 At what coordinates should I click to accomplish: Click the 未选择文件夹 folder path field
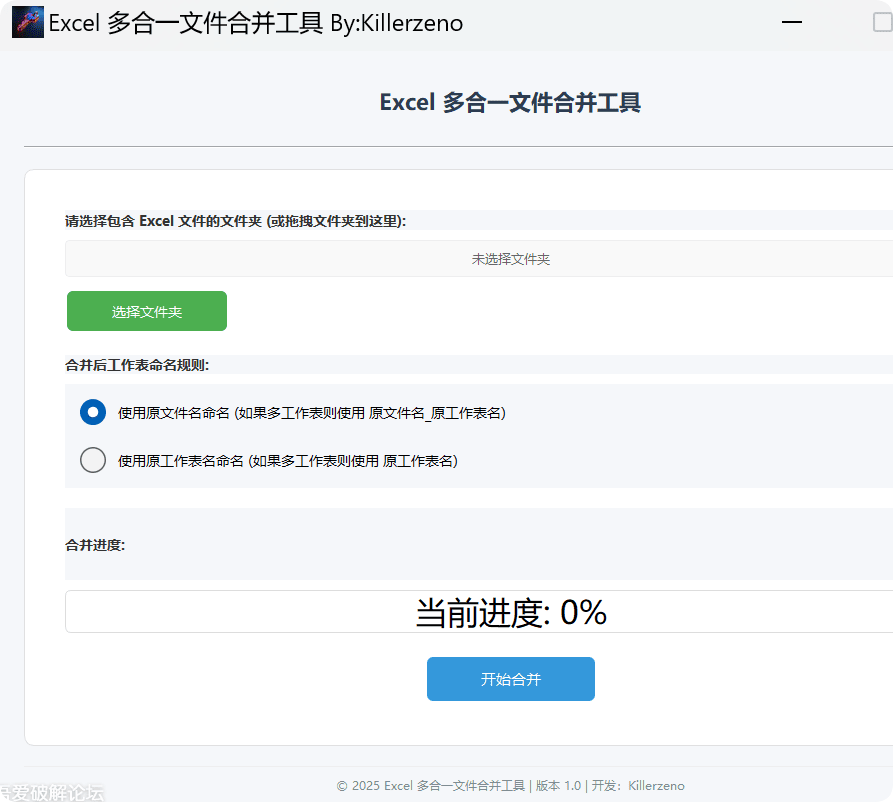479,259
